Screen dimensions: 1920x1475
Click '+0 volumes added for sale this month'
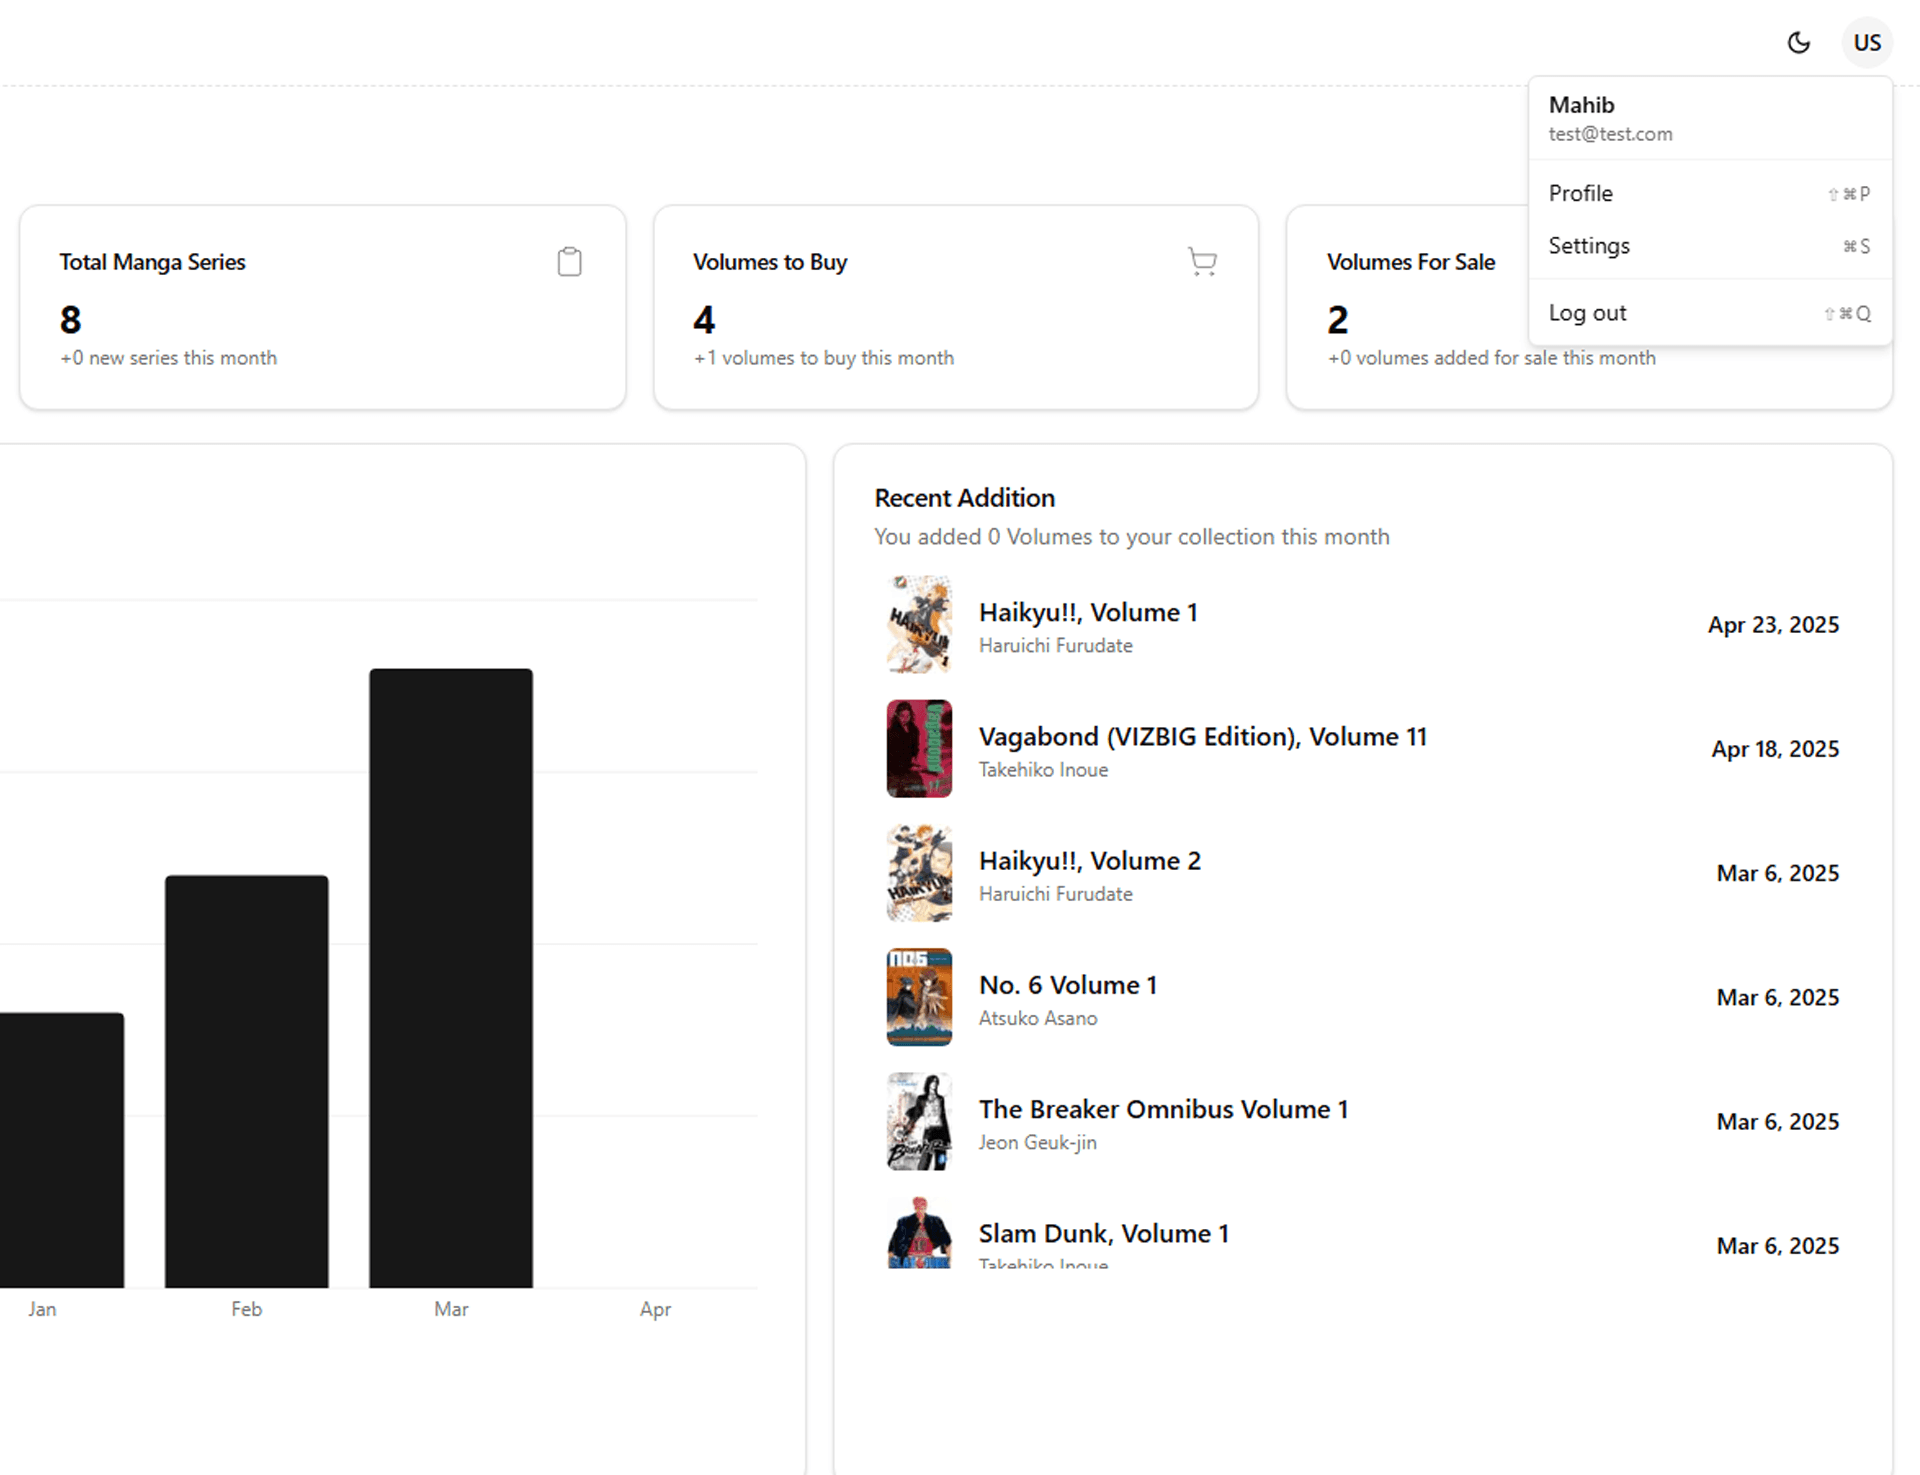pyautogui.click(x=1491, y=358)
